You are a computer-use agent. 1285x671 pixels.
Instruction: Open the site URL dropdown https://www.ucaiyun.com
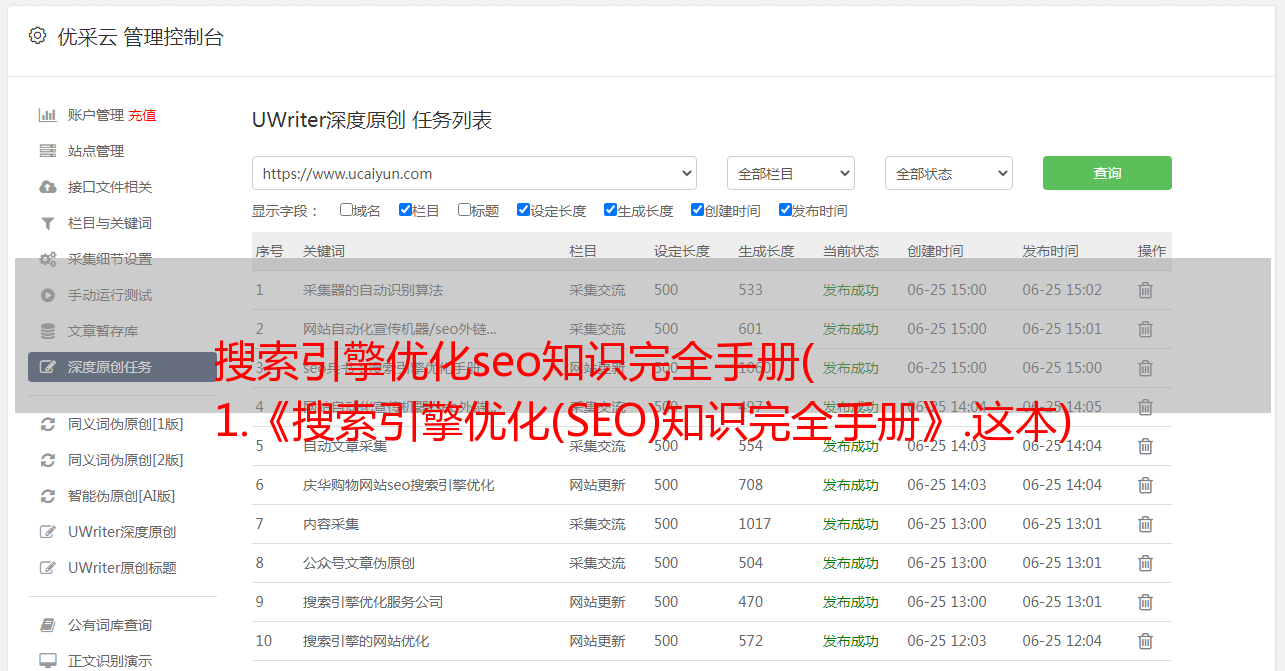point(474,173)
